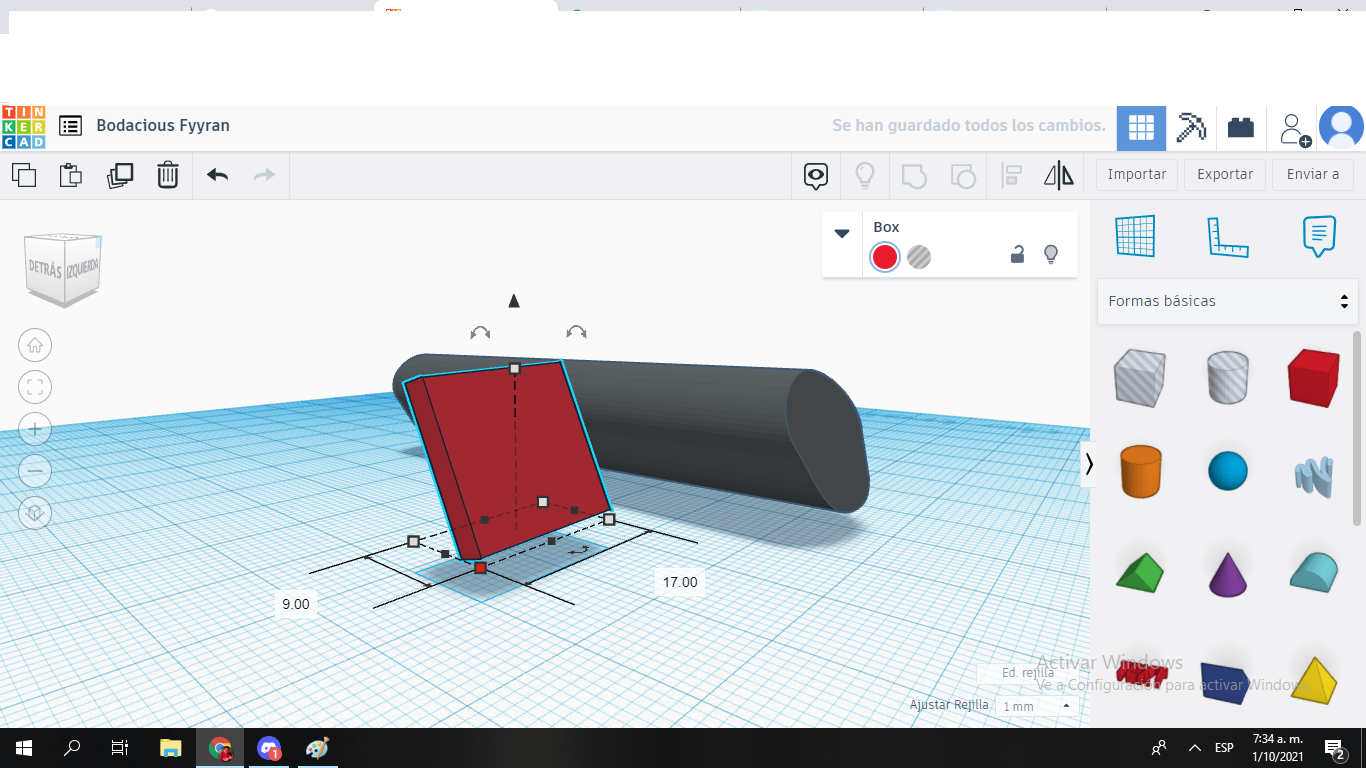Select the Ruler tool
Screen dimensions: 1366x768
(1227, 237)
